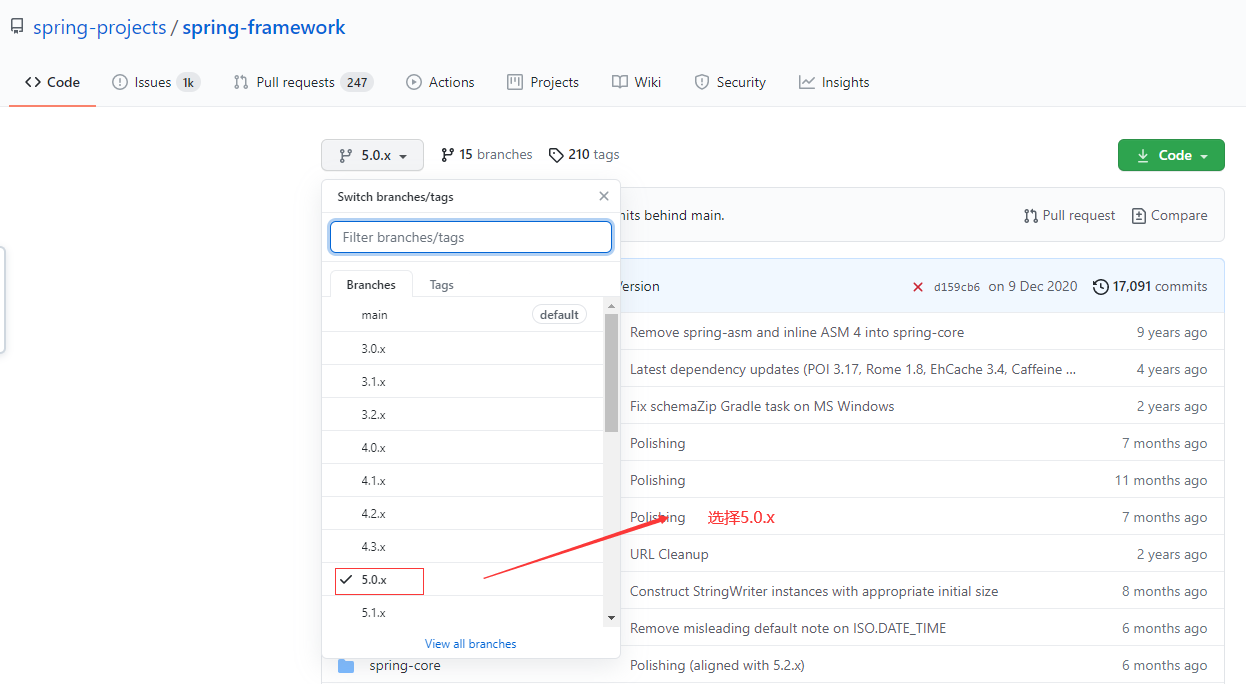View the 210 tags link

584,154
